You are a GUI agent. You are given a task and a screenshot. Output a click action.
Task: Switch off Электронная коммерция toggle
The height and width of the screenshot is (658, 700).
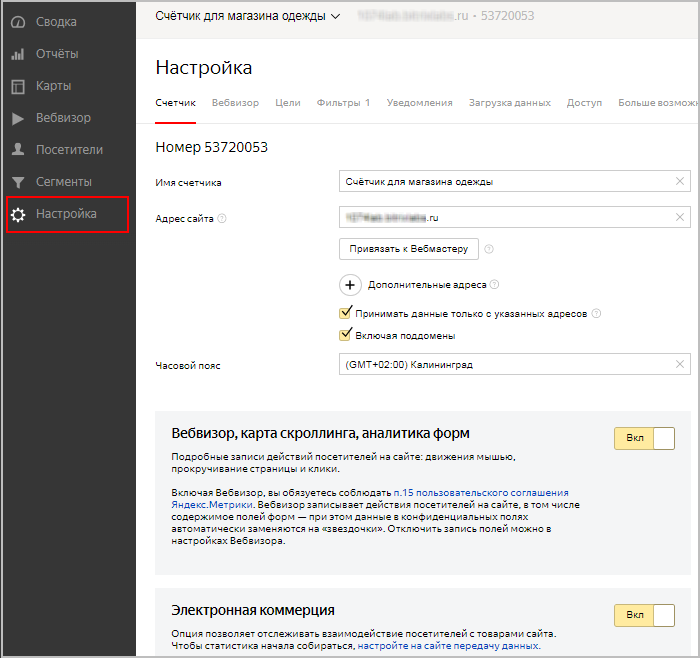644,616
